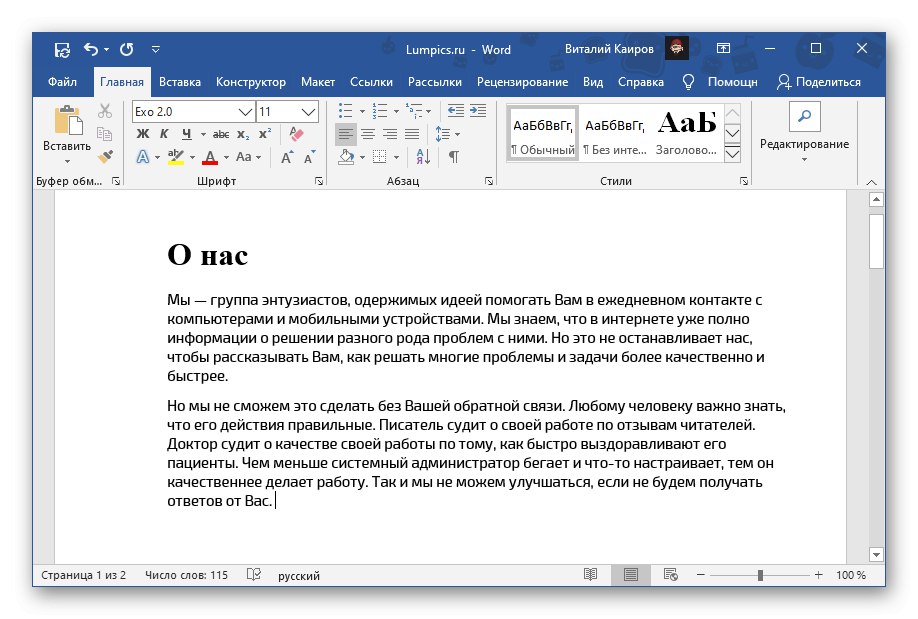Open Шрифт dialog launcher
The height and width of the screenshot is (619, 918).
tap(318, 182)
